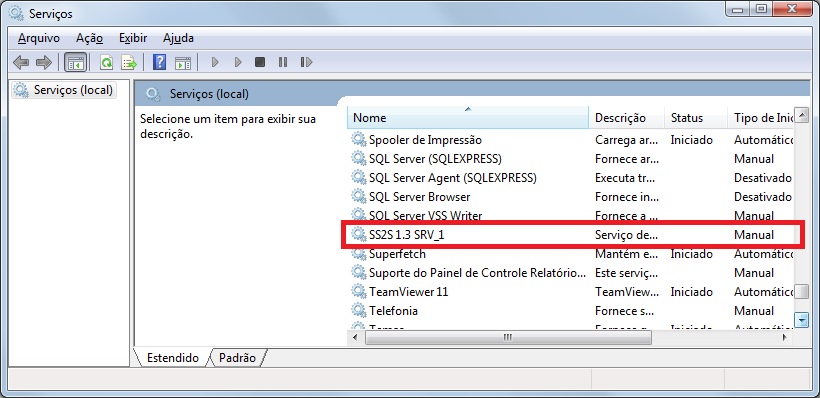This screenshot has width=820, height=398.
Task: Click the Start service play icon
Action: click(214, 63)
